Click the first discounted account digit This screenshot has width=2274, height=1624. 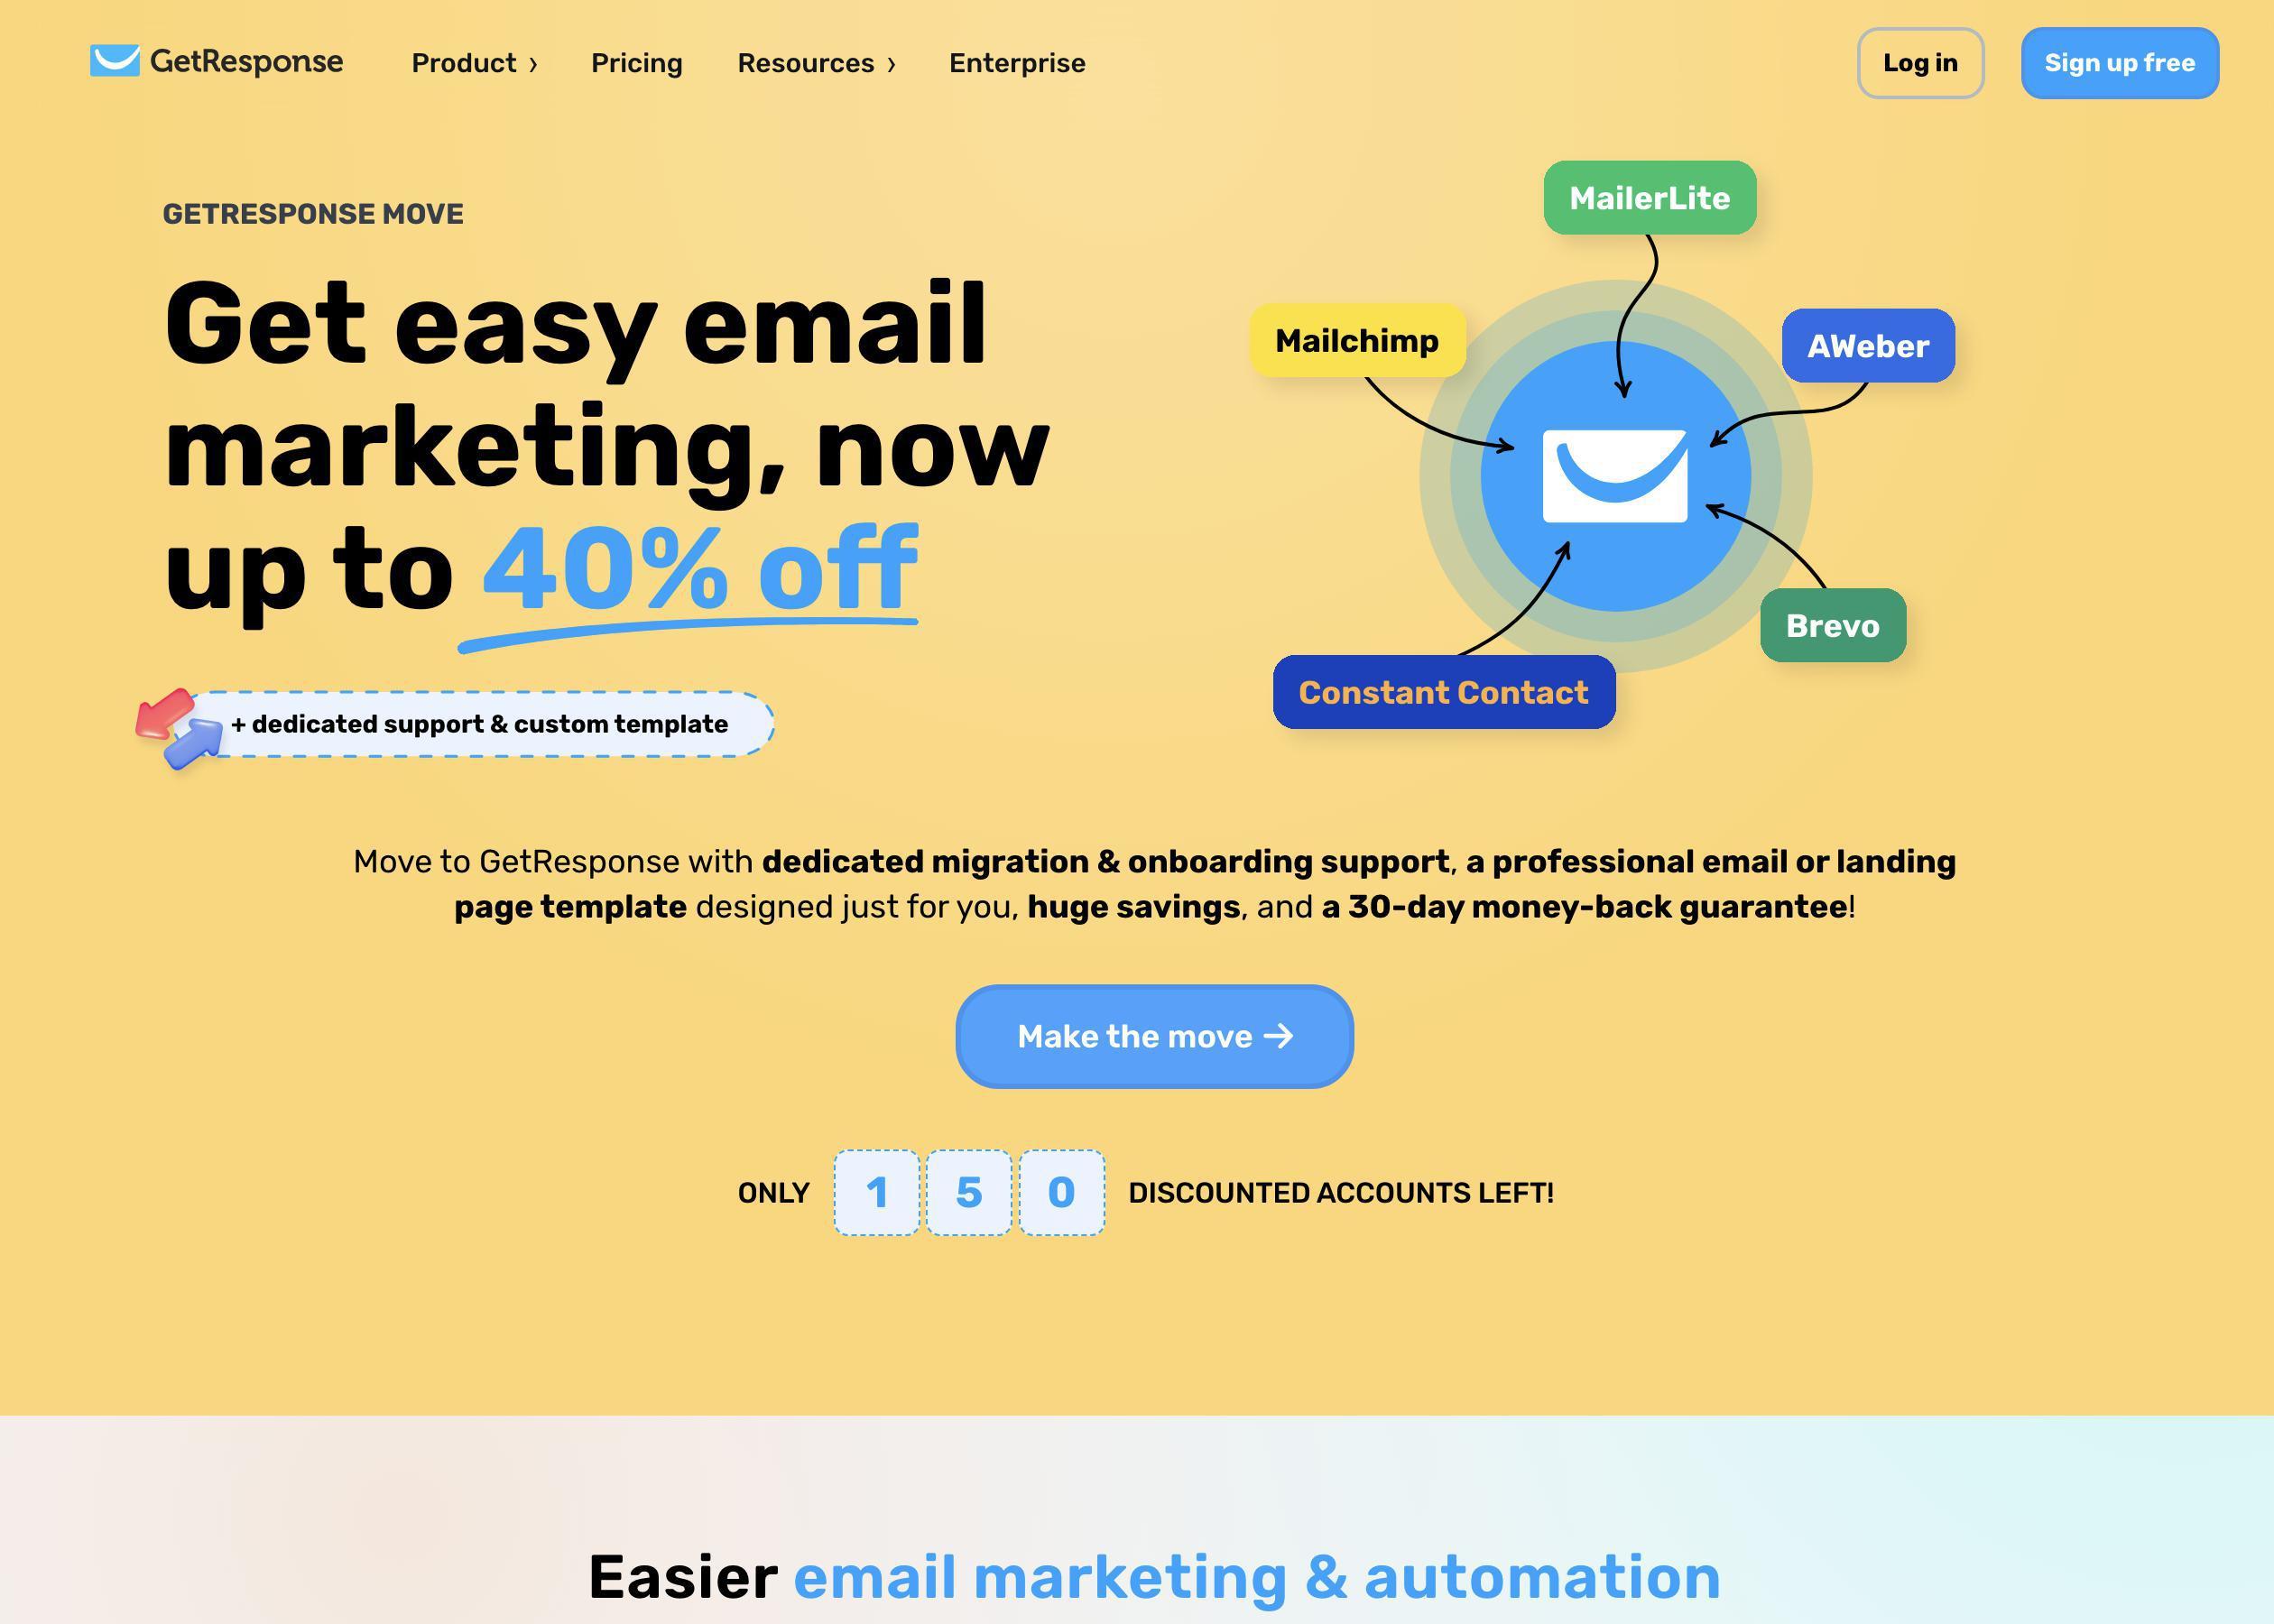coord(875,1192)
